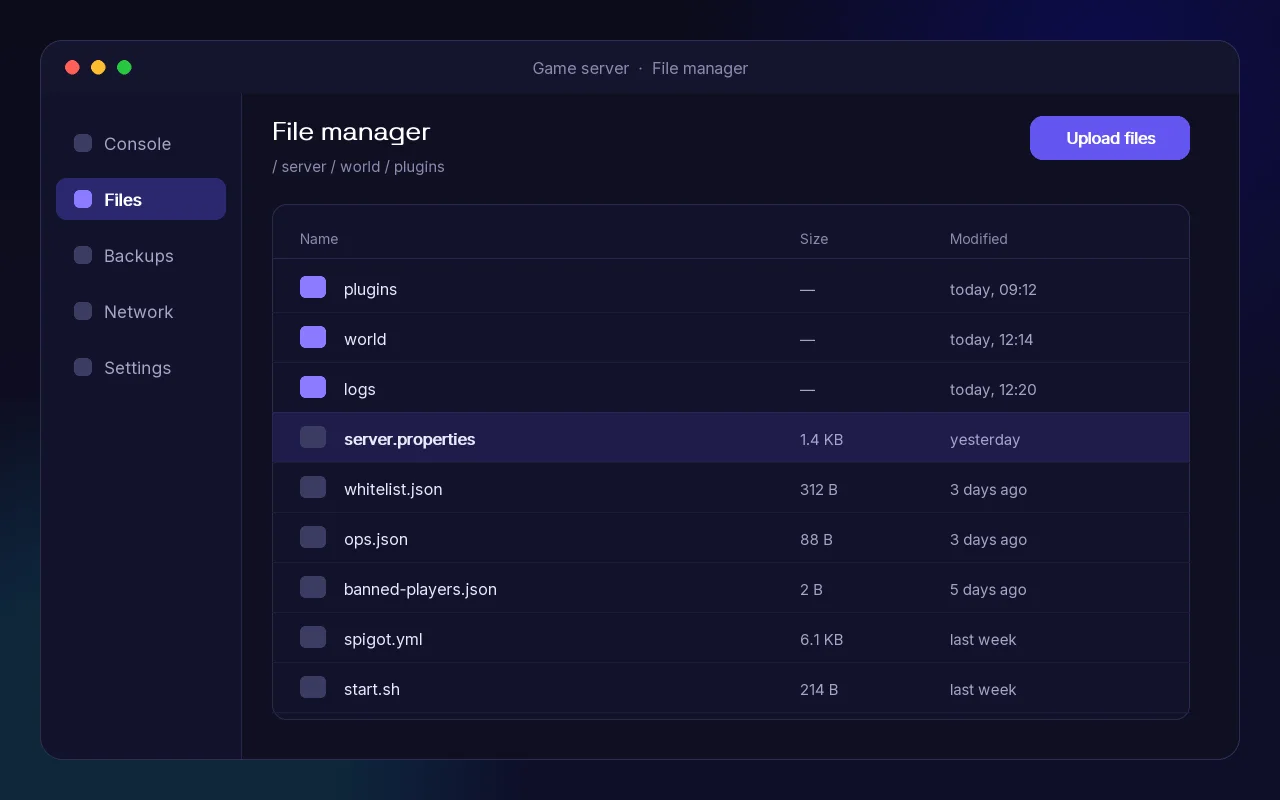Open the logs folder name

[360, 389]
